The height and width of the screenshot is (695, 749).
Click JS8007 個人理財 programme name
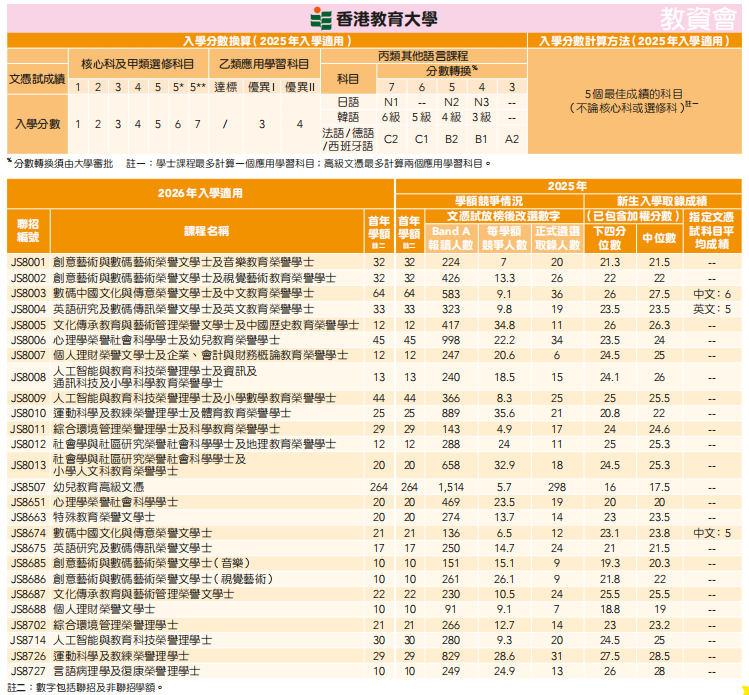[200, 355]
